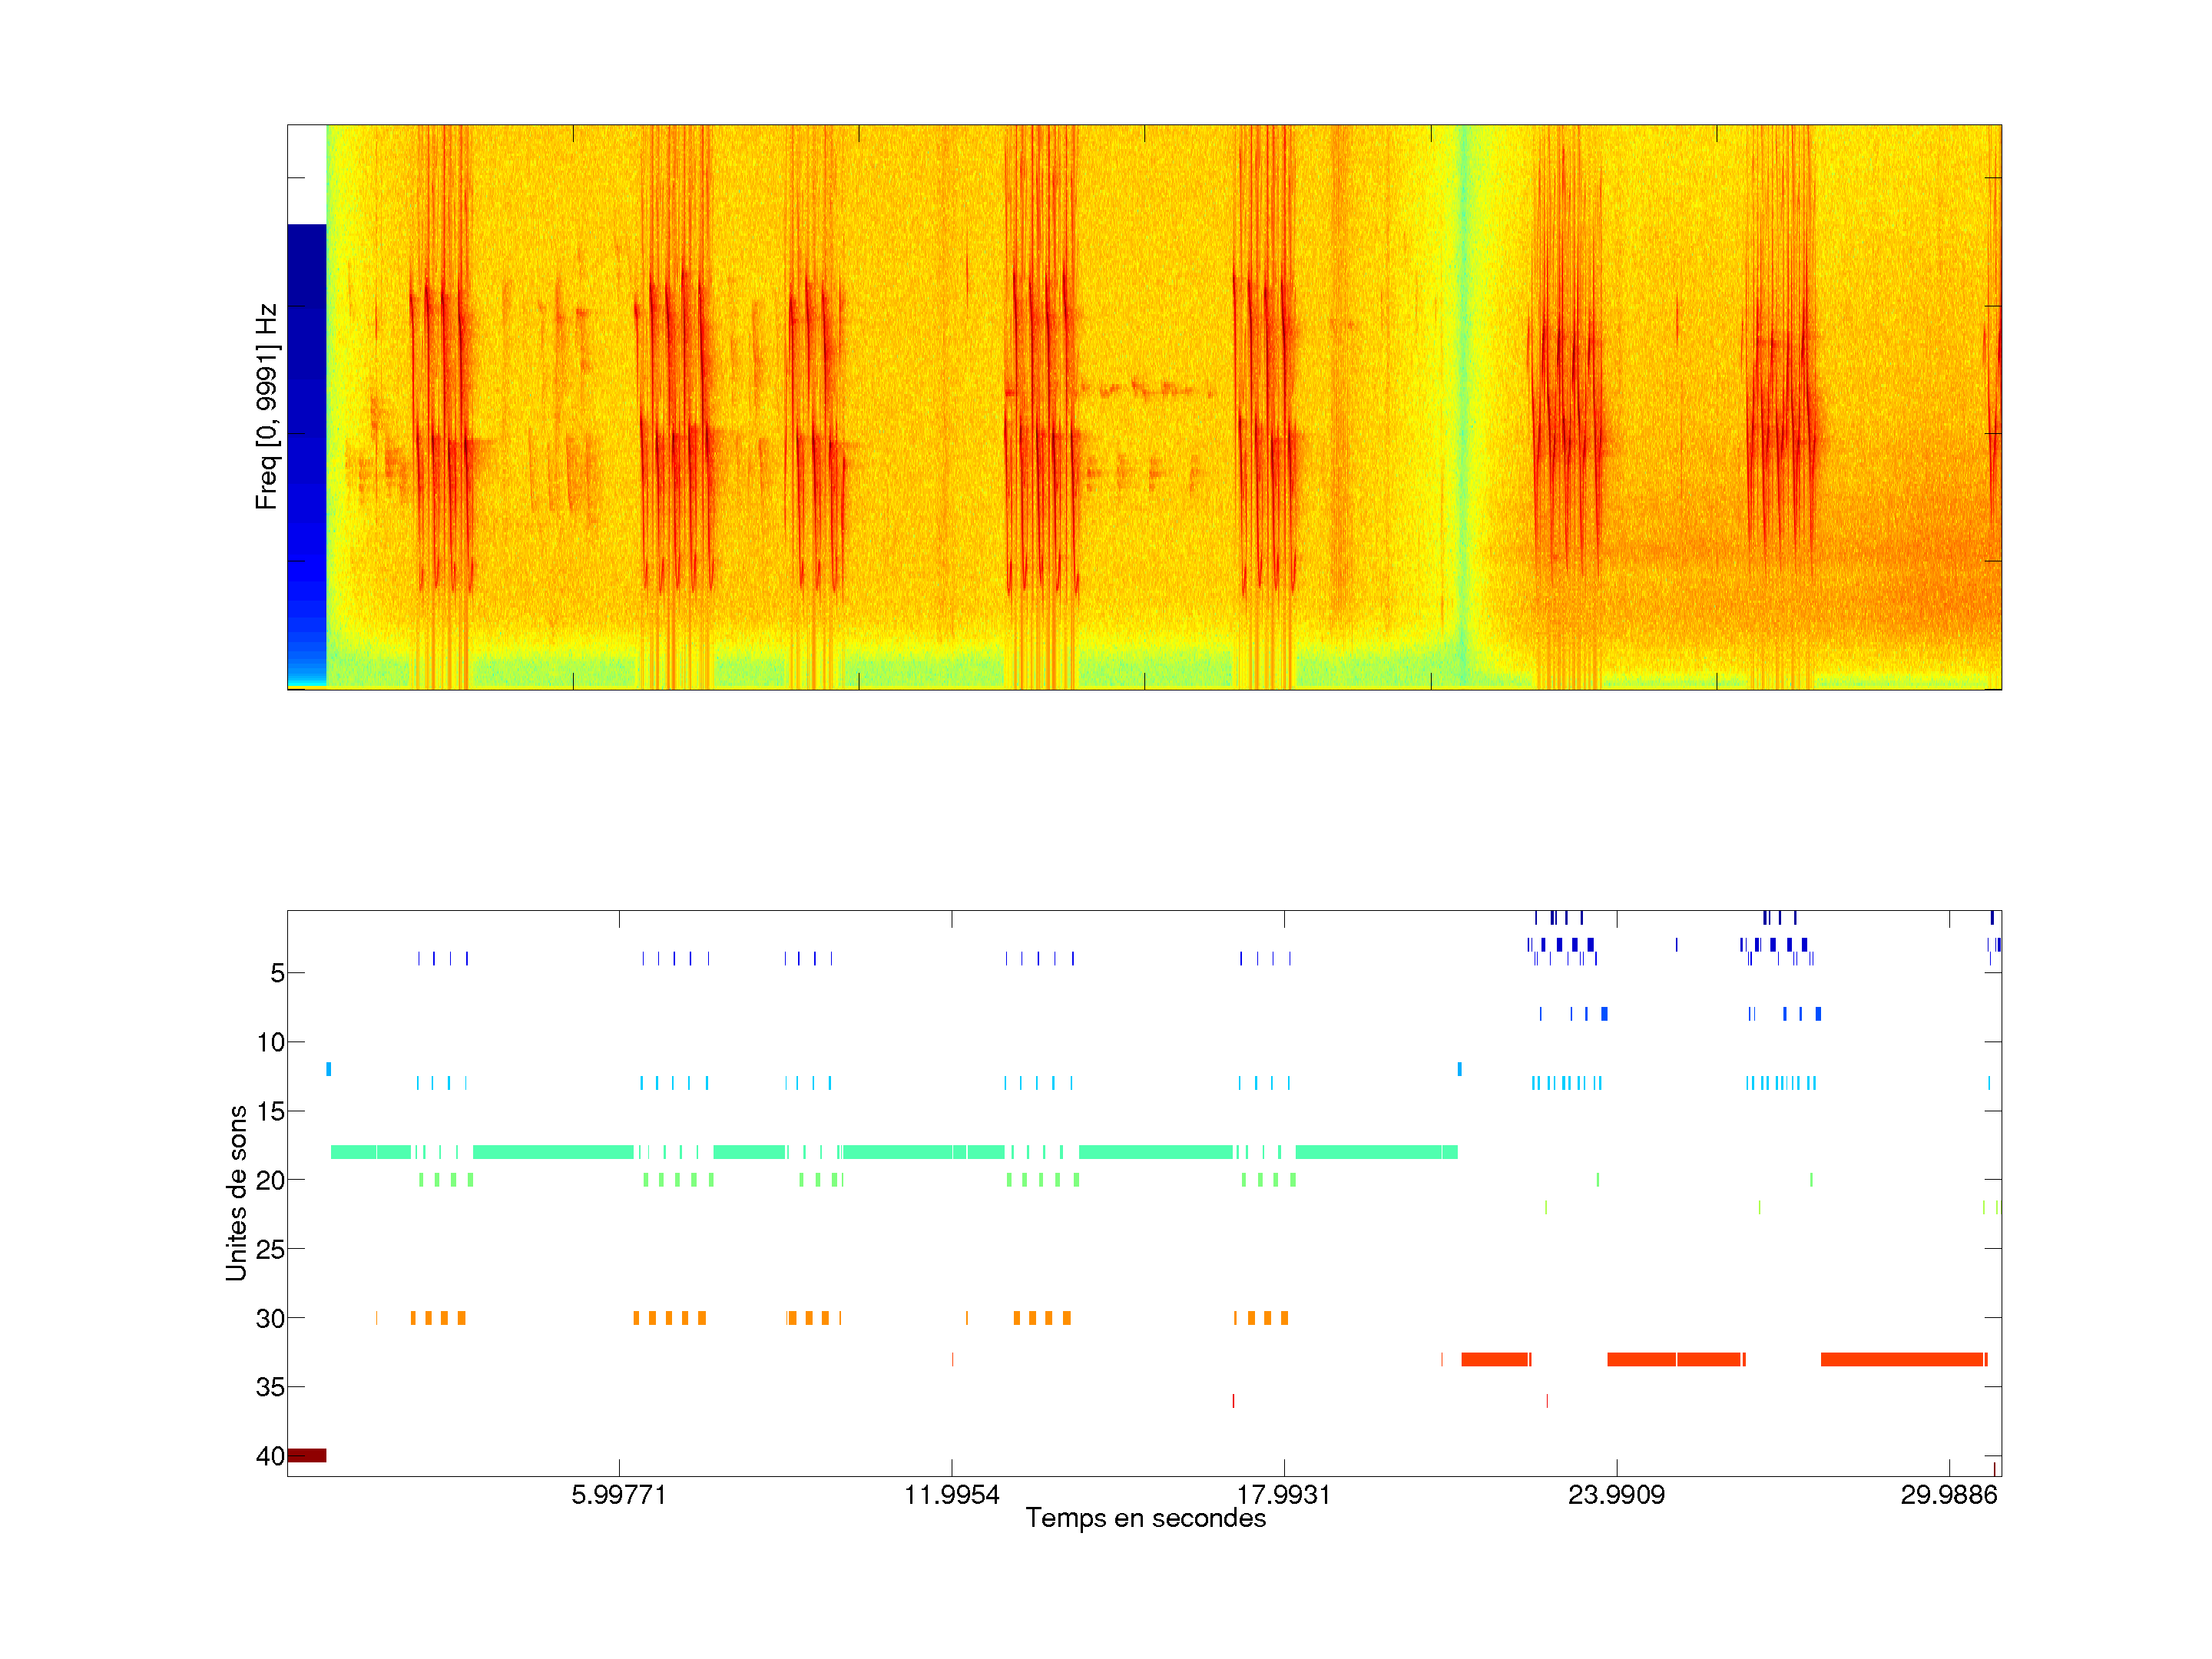This screenshot has width=2212, height=1659.
Task: Click the vertical cyan stripe in the spectrogram
Action: [1464, 400]
